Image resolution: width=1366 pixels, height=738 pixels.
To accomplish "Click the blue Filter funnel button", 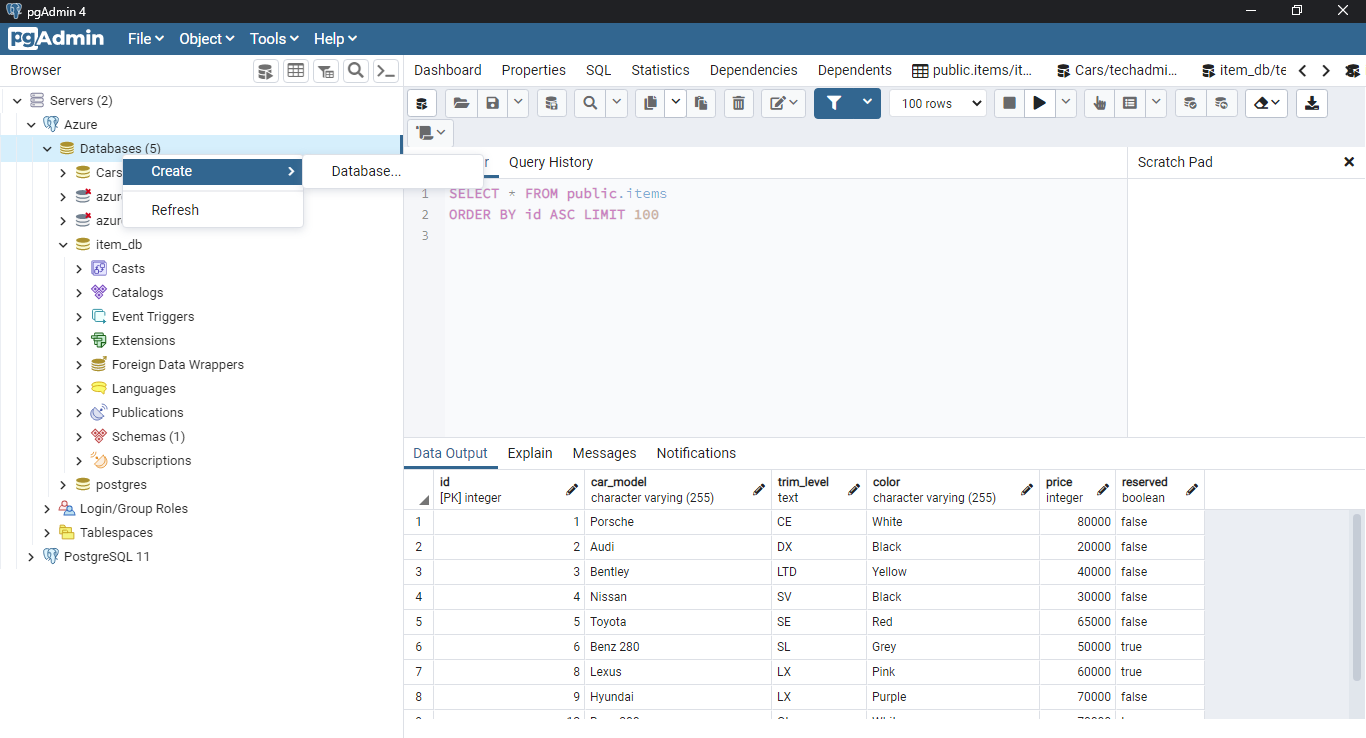I will coord(835,103).
